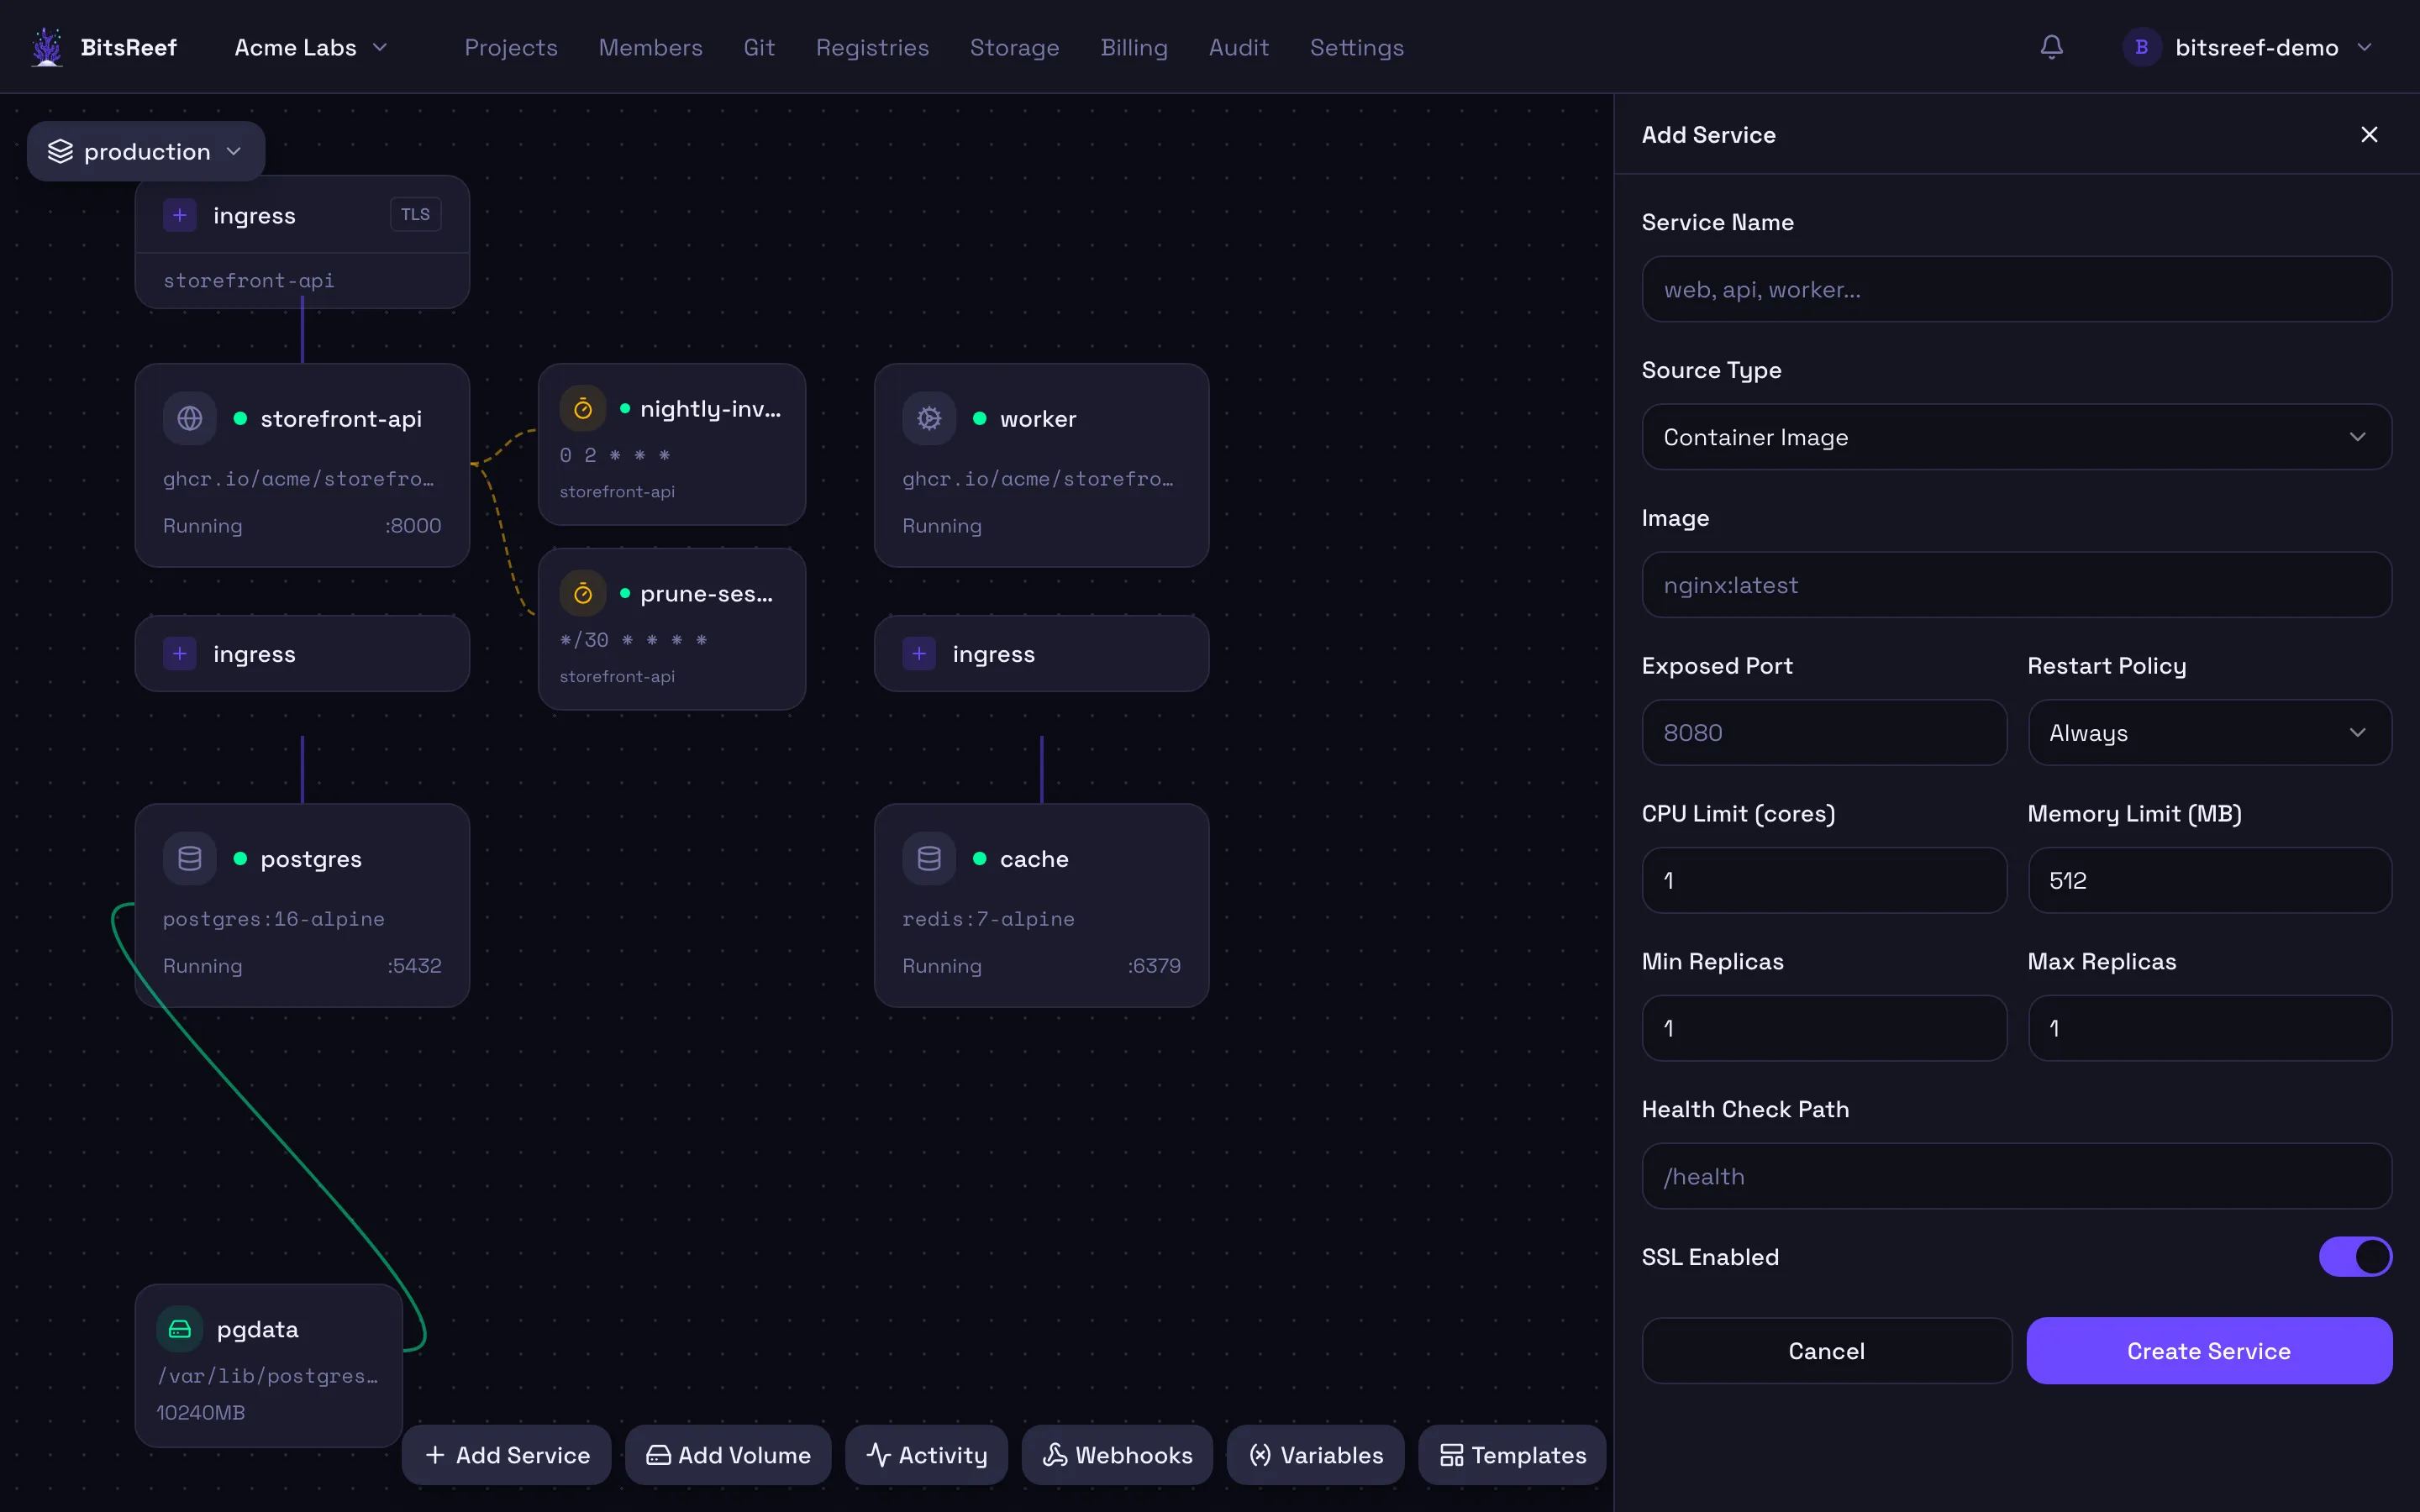
Task: Click the Max Replicas field
Action: pos(2209,1028)
